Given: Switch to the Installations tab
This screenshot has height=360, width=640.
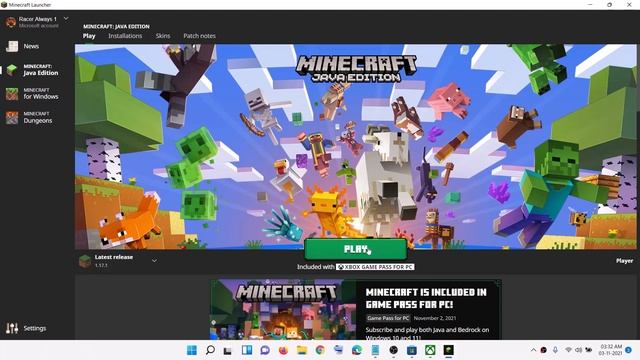Looking at the screenshot, I should (125, 36).
